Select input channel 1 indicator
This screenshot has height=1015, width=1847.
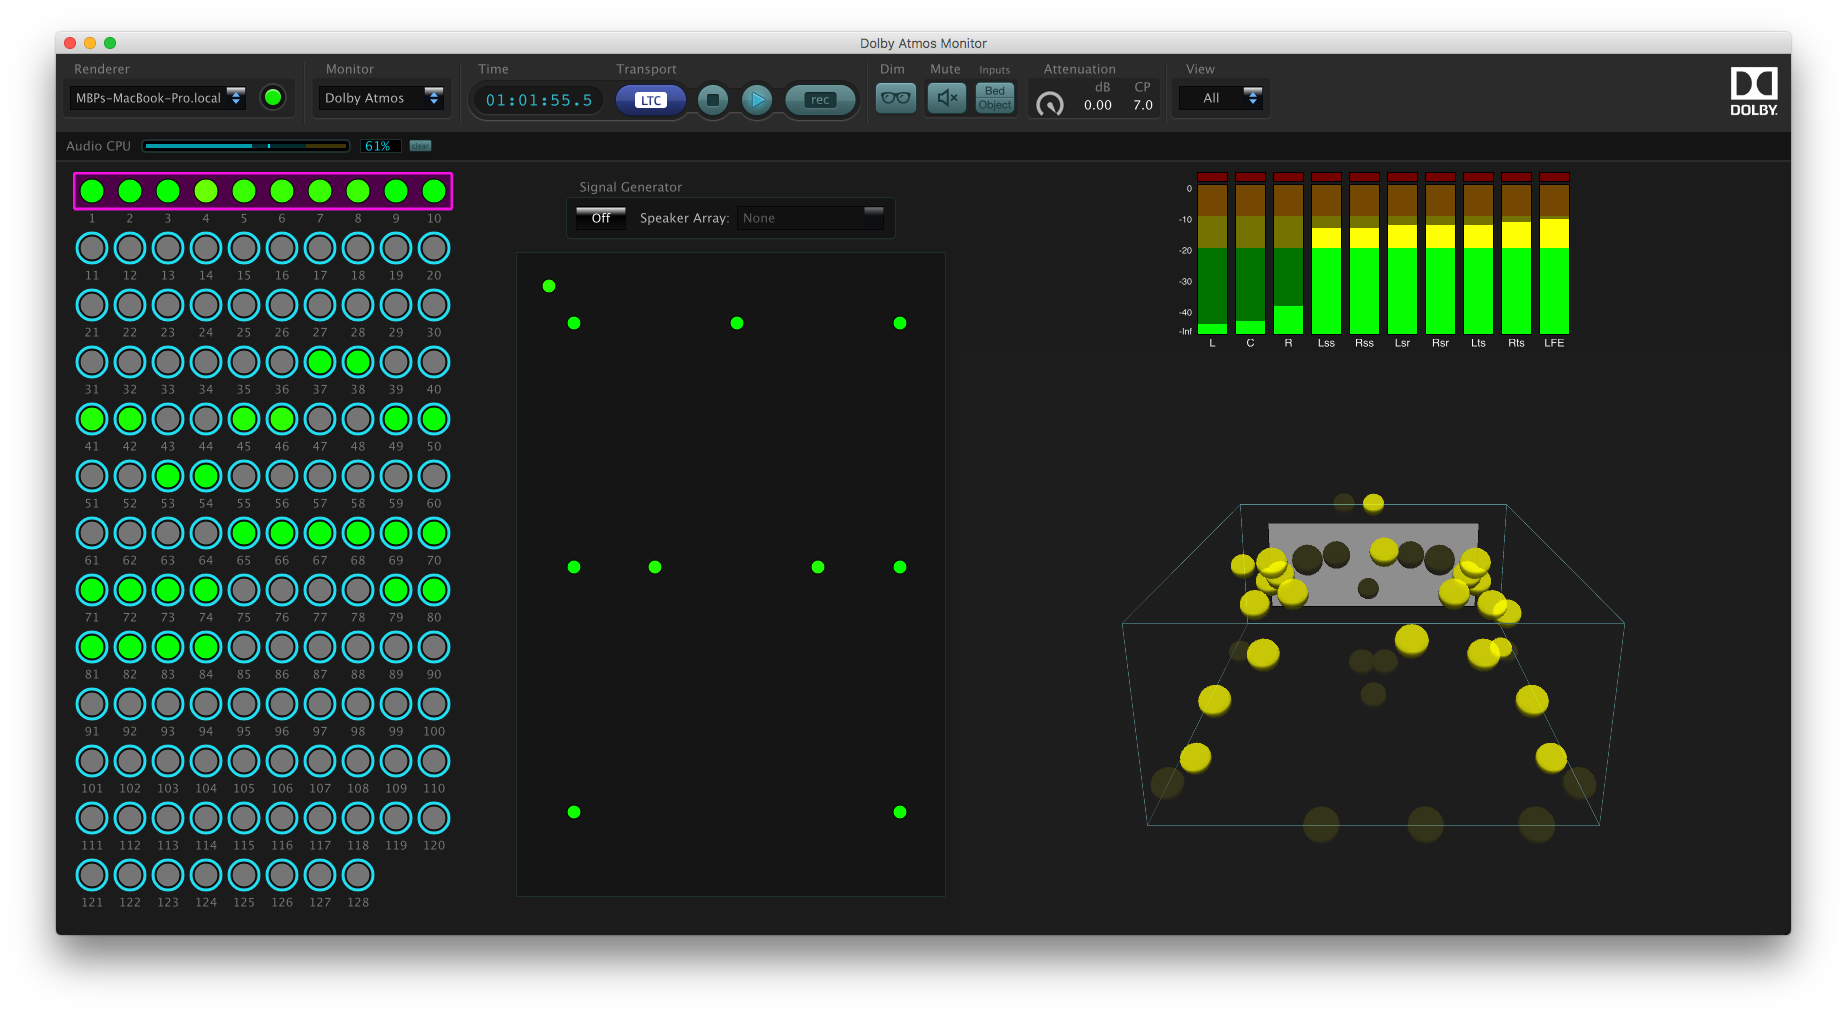tap(92, 190)
